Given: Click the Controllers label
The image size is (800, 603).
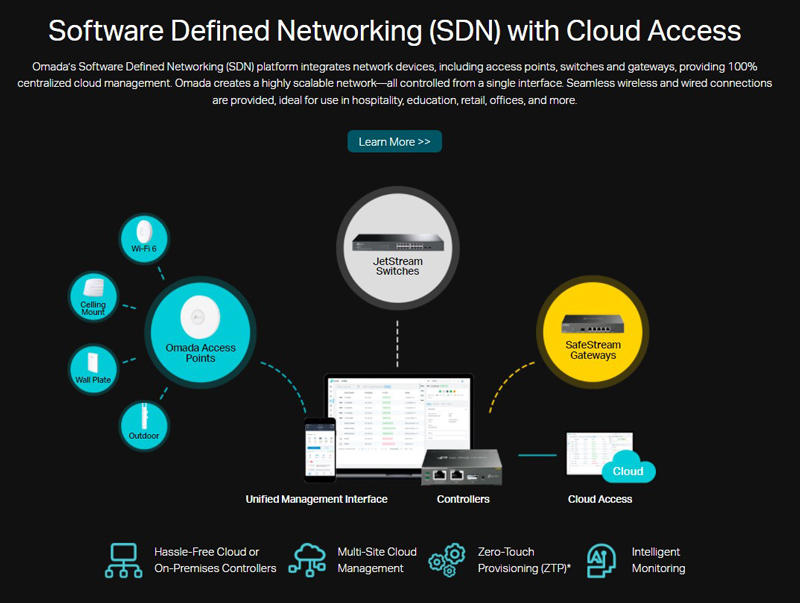Looking at the screenshot, I should point(463,499).
